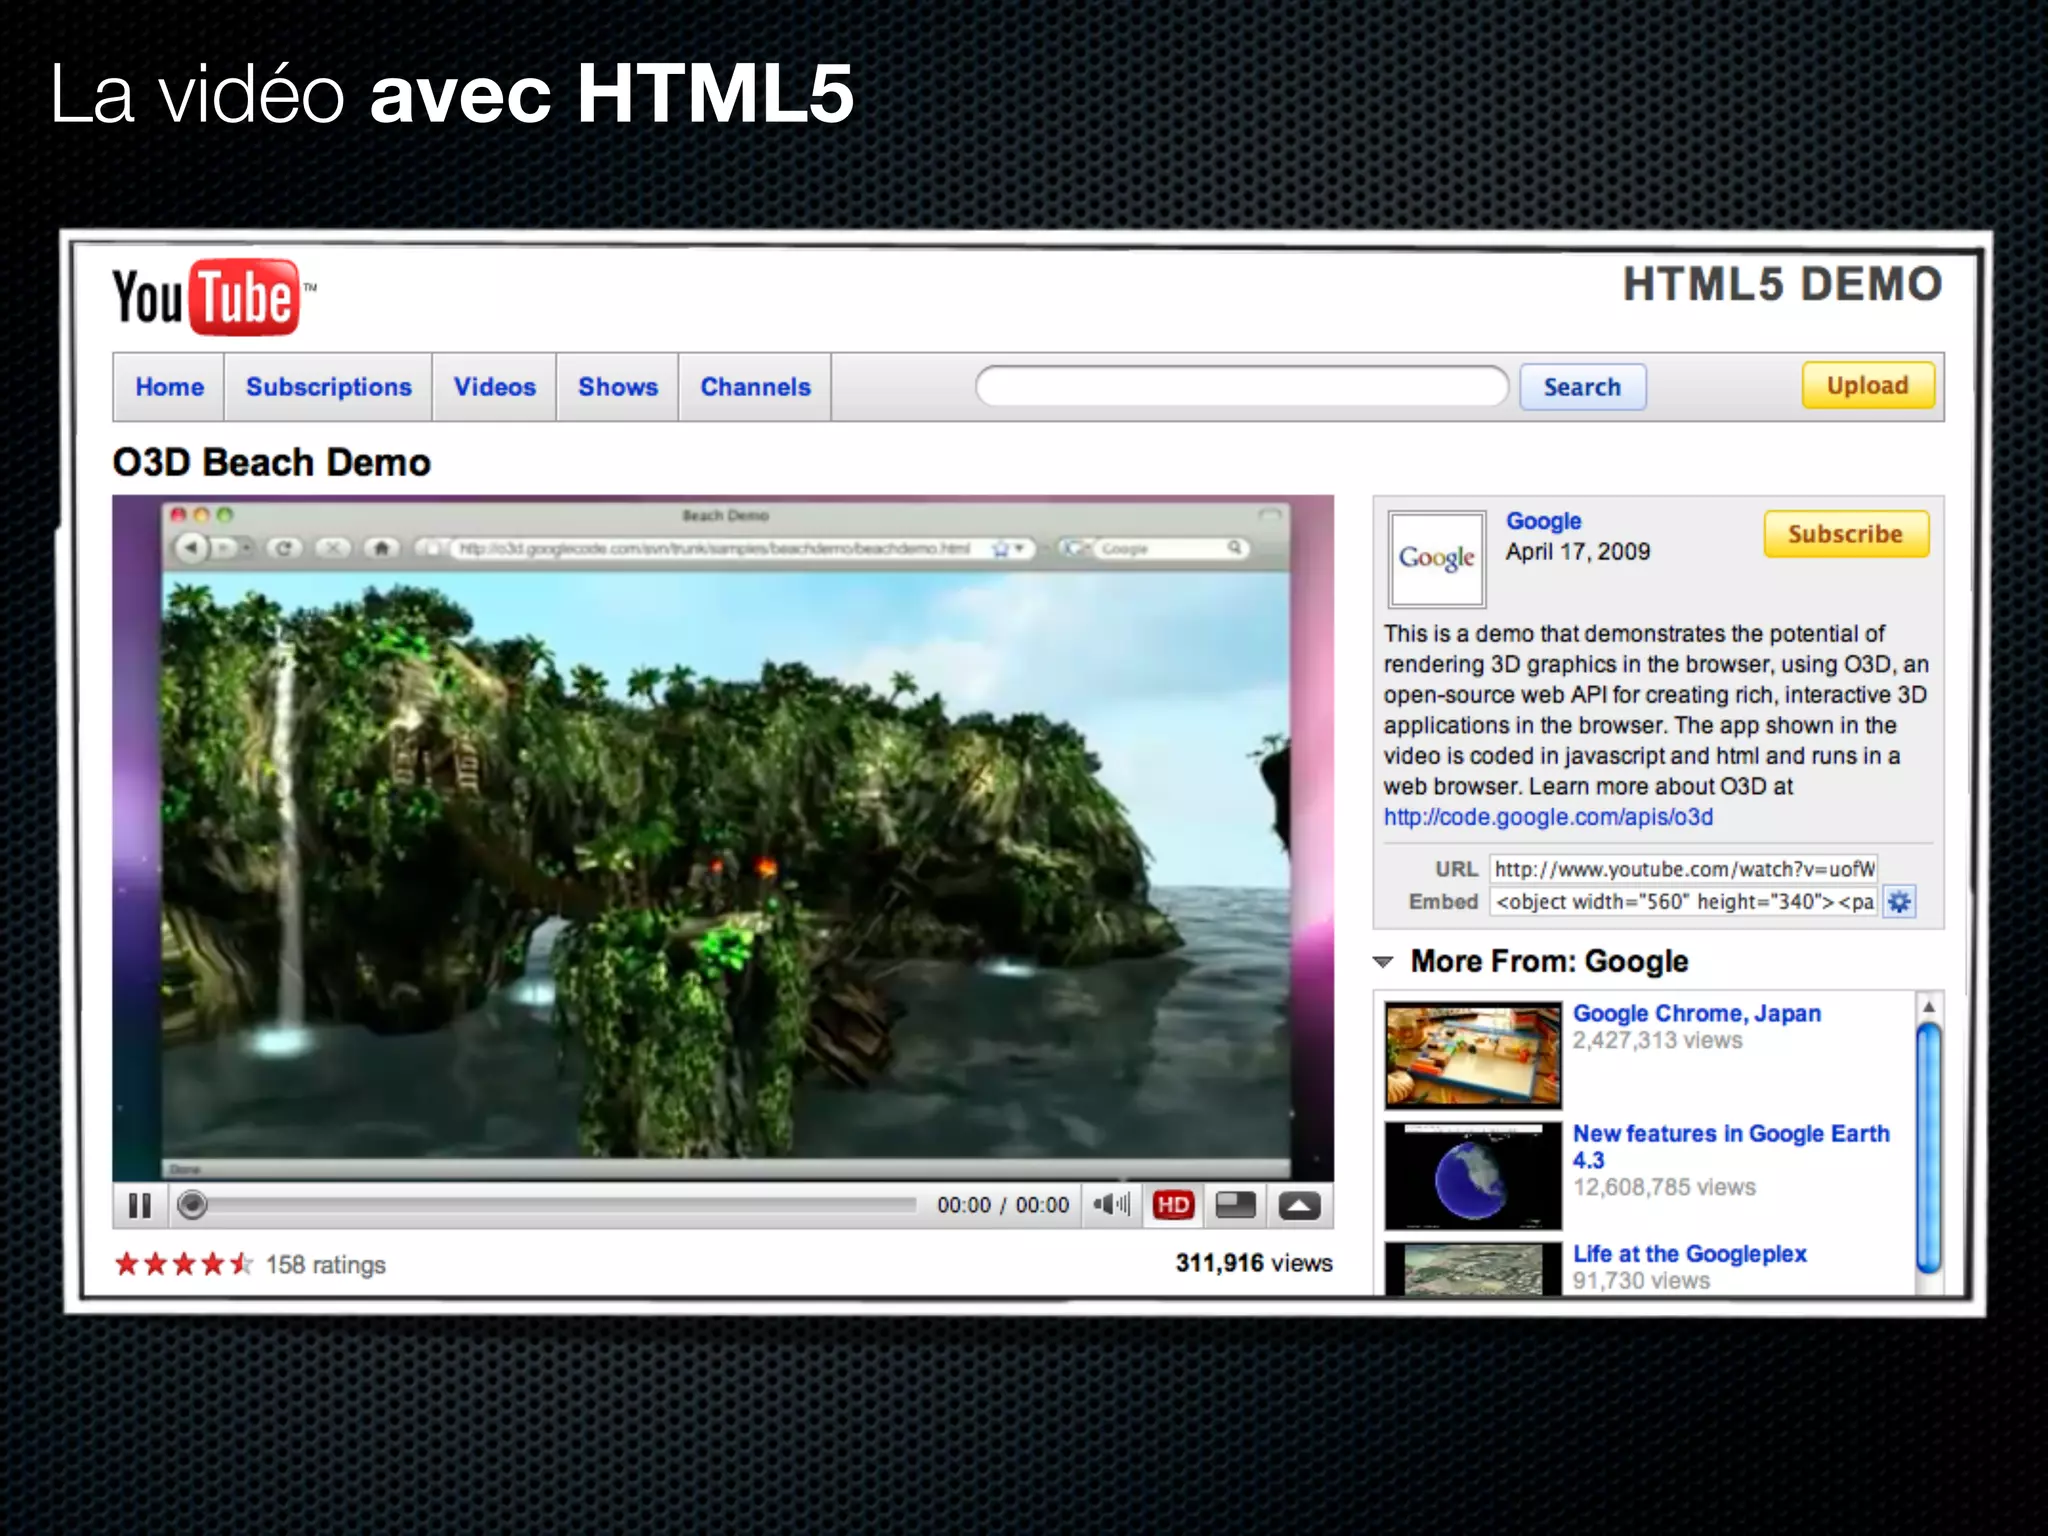Viewport: 2048px width, 1536px height.
Task: Click the up-arrow pop-out player icon
Action: (x=1299, y=1206)
